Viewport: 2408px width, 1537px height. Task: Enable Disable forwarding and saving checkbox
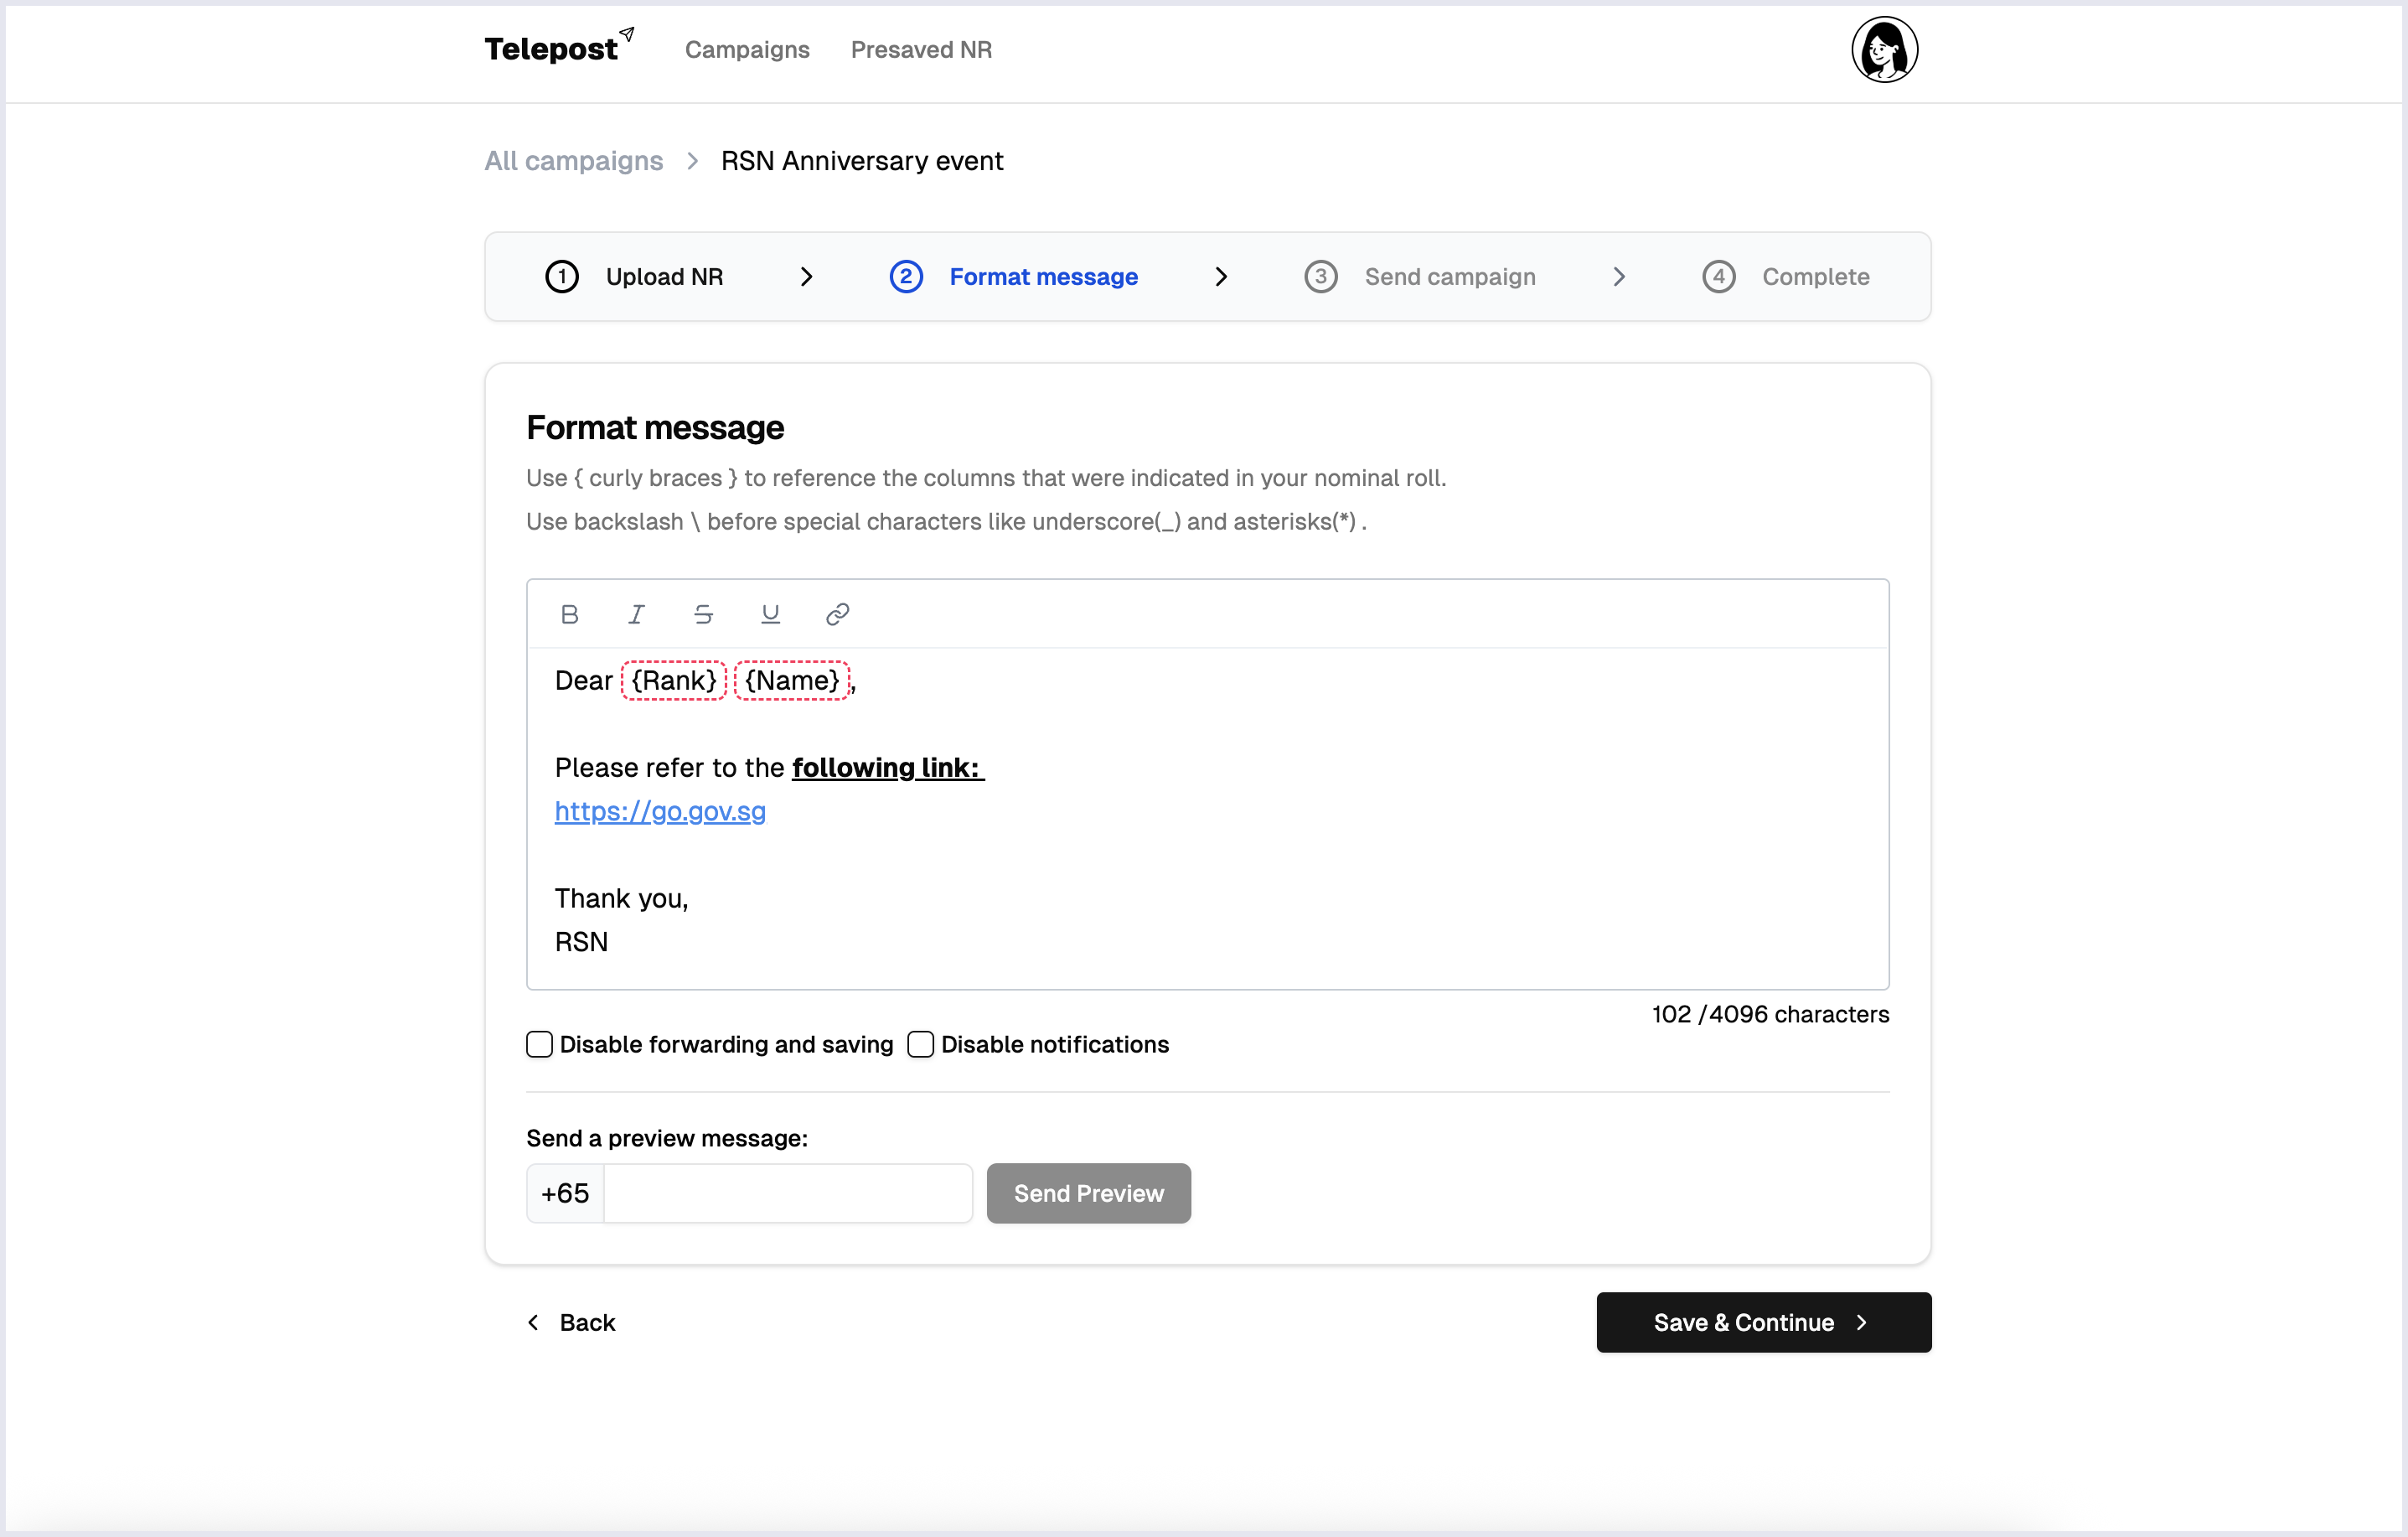[539, 1044]
